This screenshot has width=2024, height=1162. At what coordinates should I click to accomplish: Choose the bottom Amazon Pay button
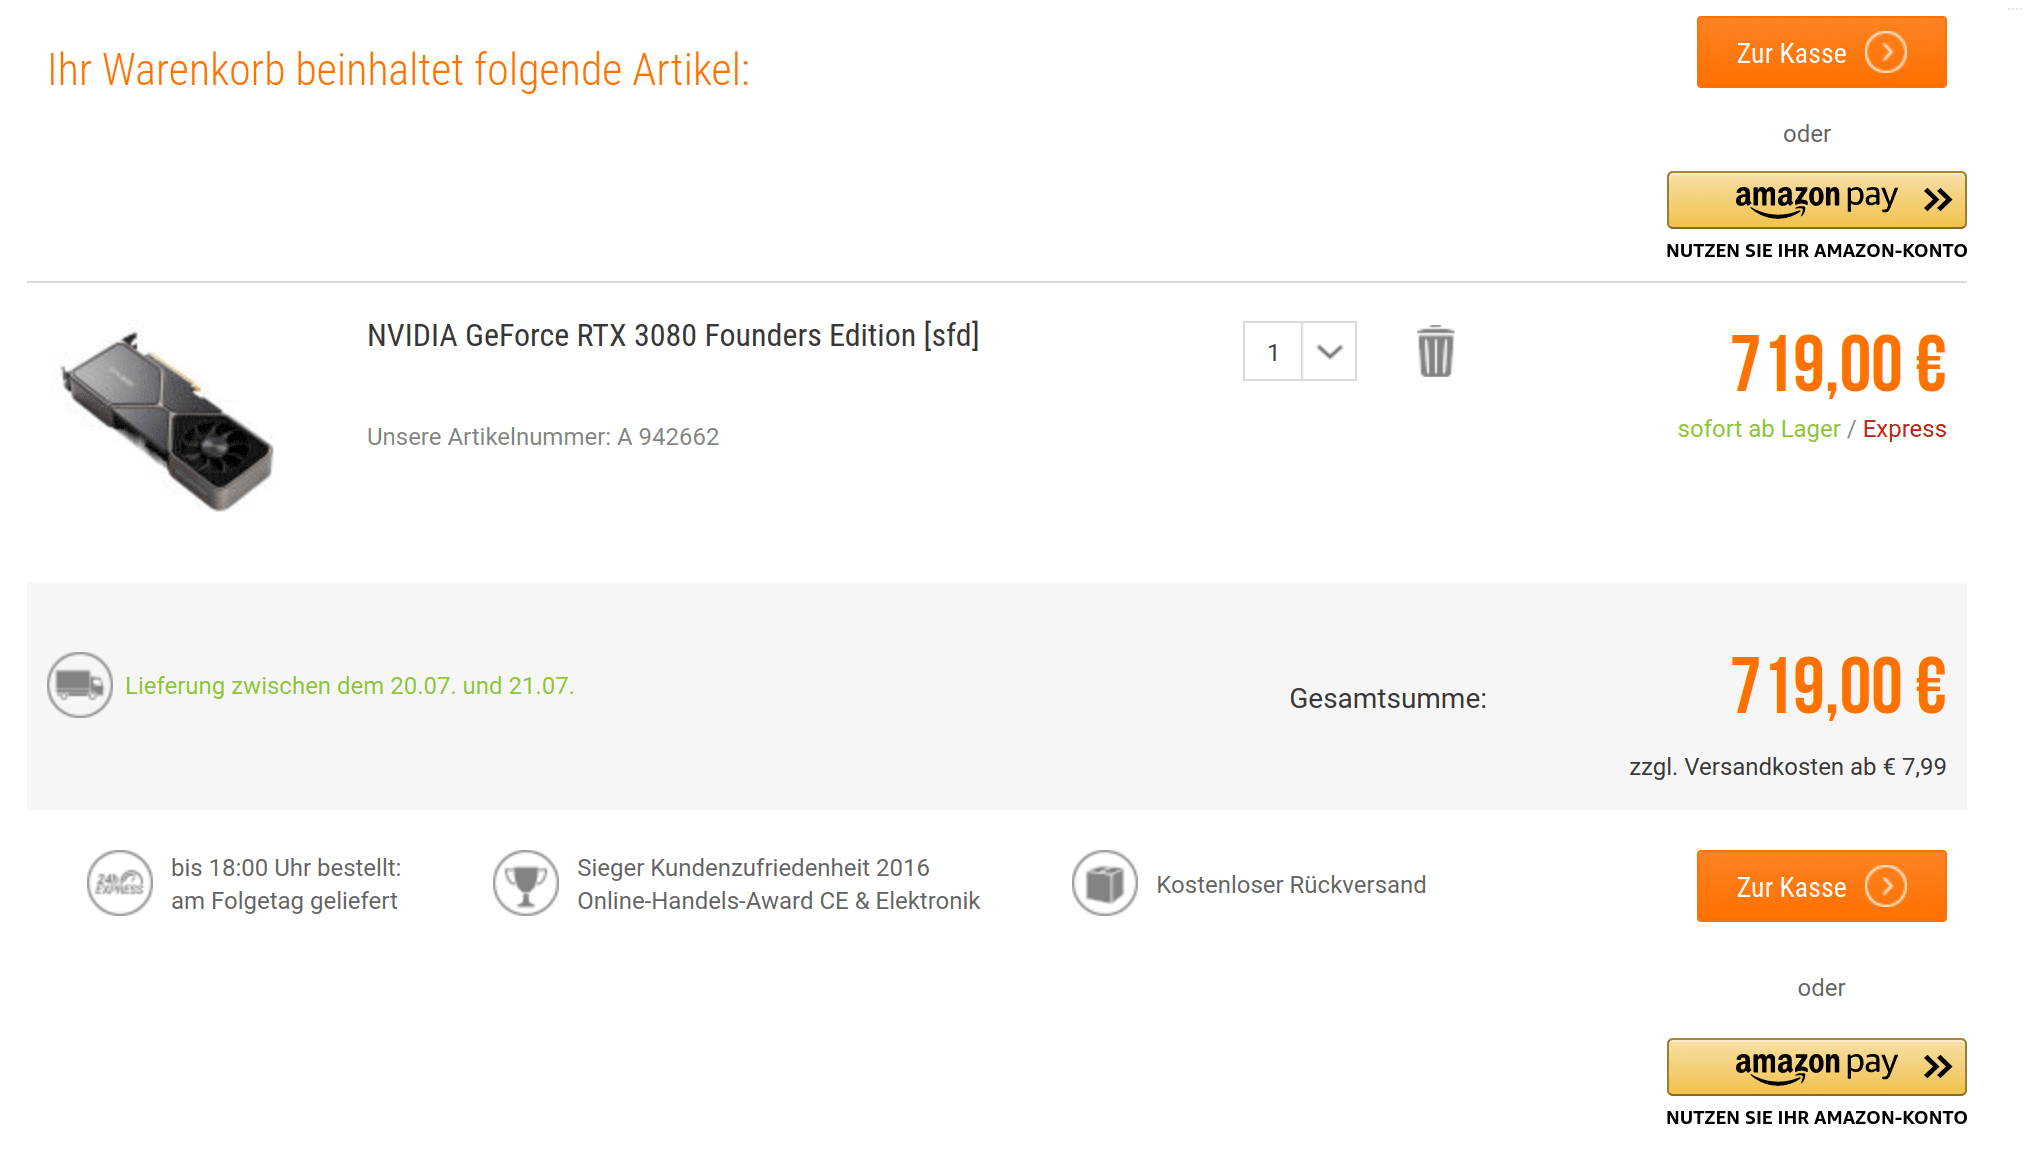point(1815,1067)
